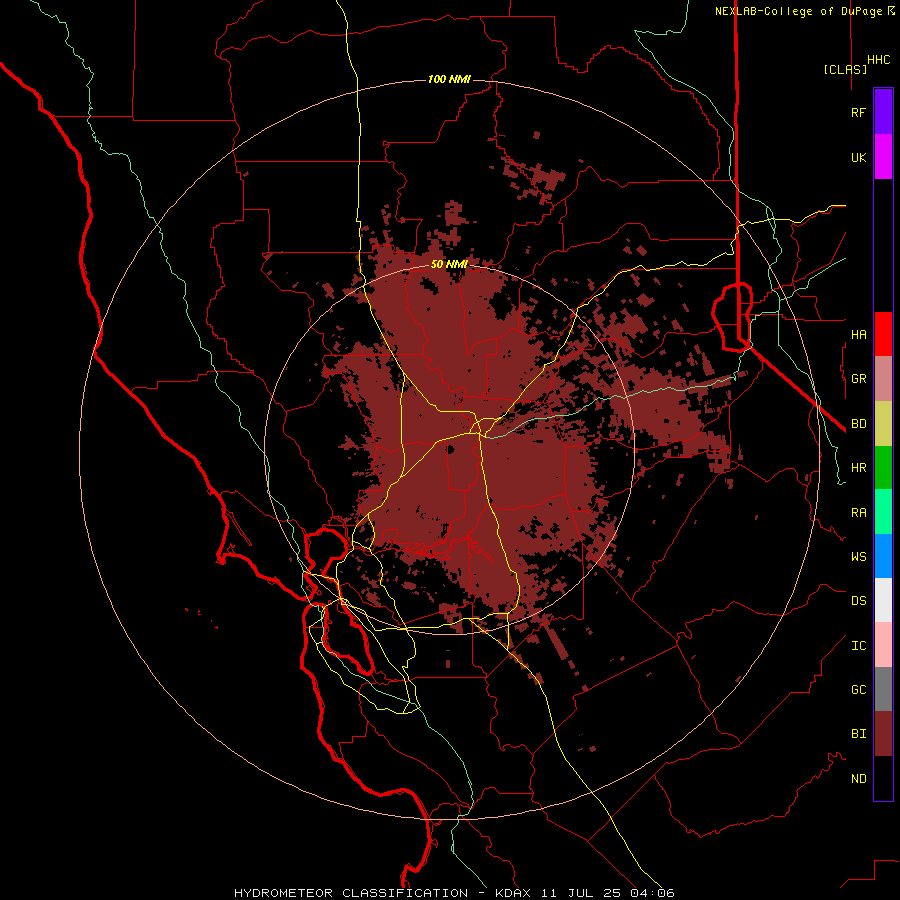The width and height of the screenshot is (900, 900).
Task: Click the ND legend label
Action: (x=858, y=779)
